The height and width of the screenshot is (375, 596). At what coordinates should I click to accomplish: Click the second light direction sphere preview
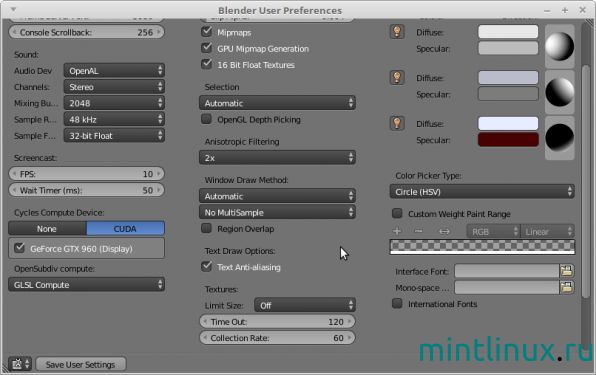(560, 92)
